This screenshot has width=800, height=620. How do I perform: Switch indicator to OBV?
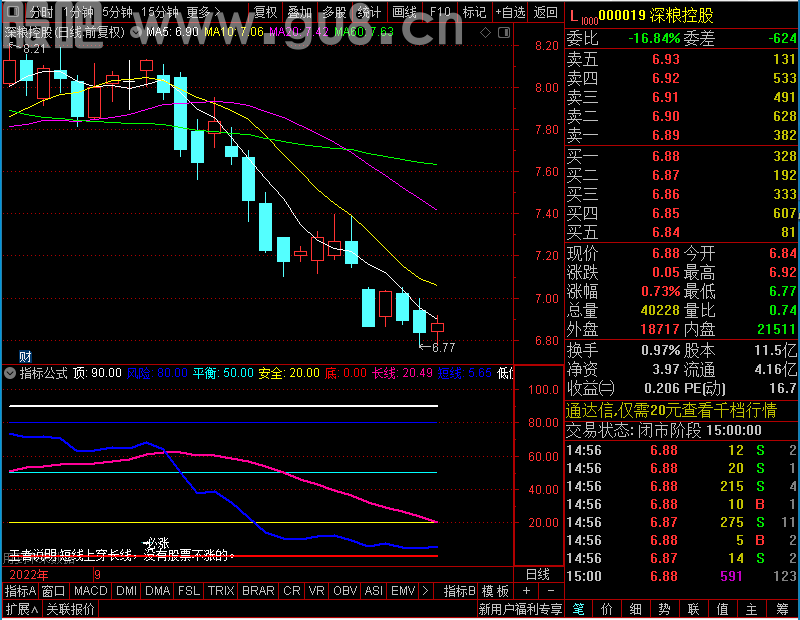[x=345, y=591]
